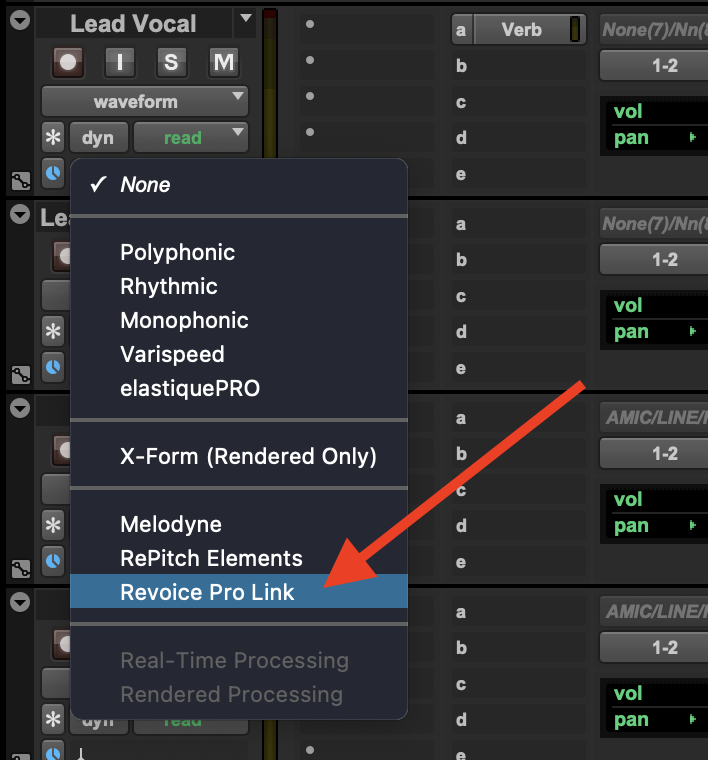Solo the Lead Vocal track

tap(171, 62)
